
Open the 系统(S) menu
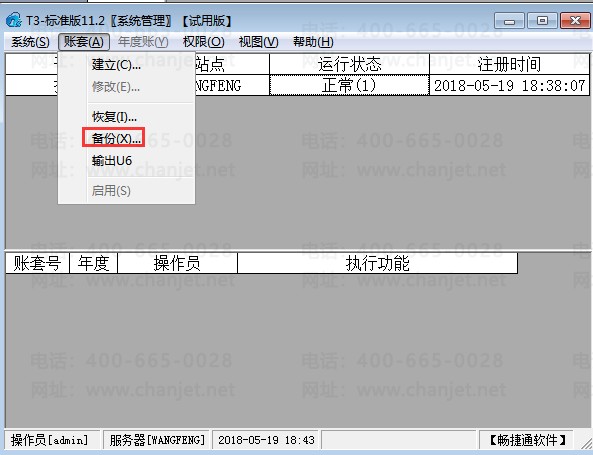pos(30,42)
